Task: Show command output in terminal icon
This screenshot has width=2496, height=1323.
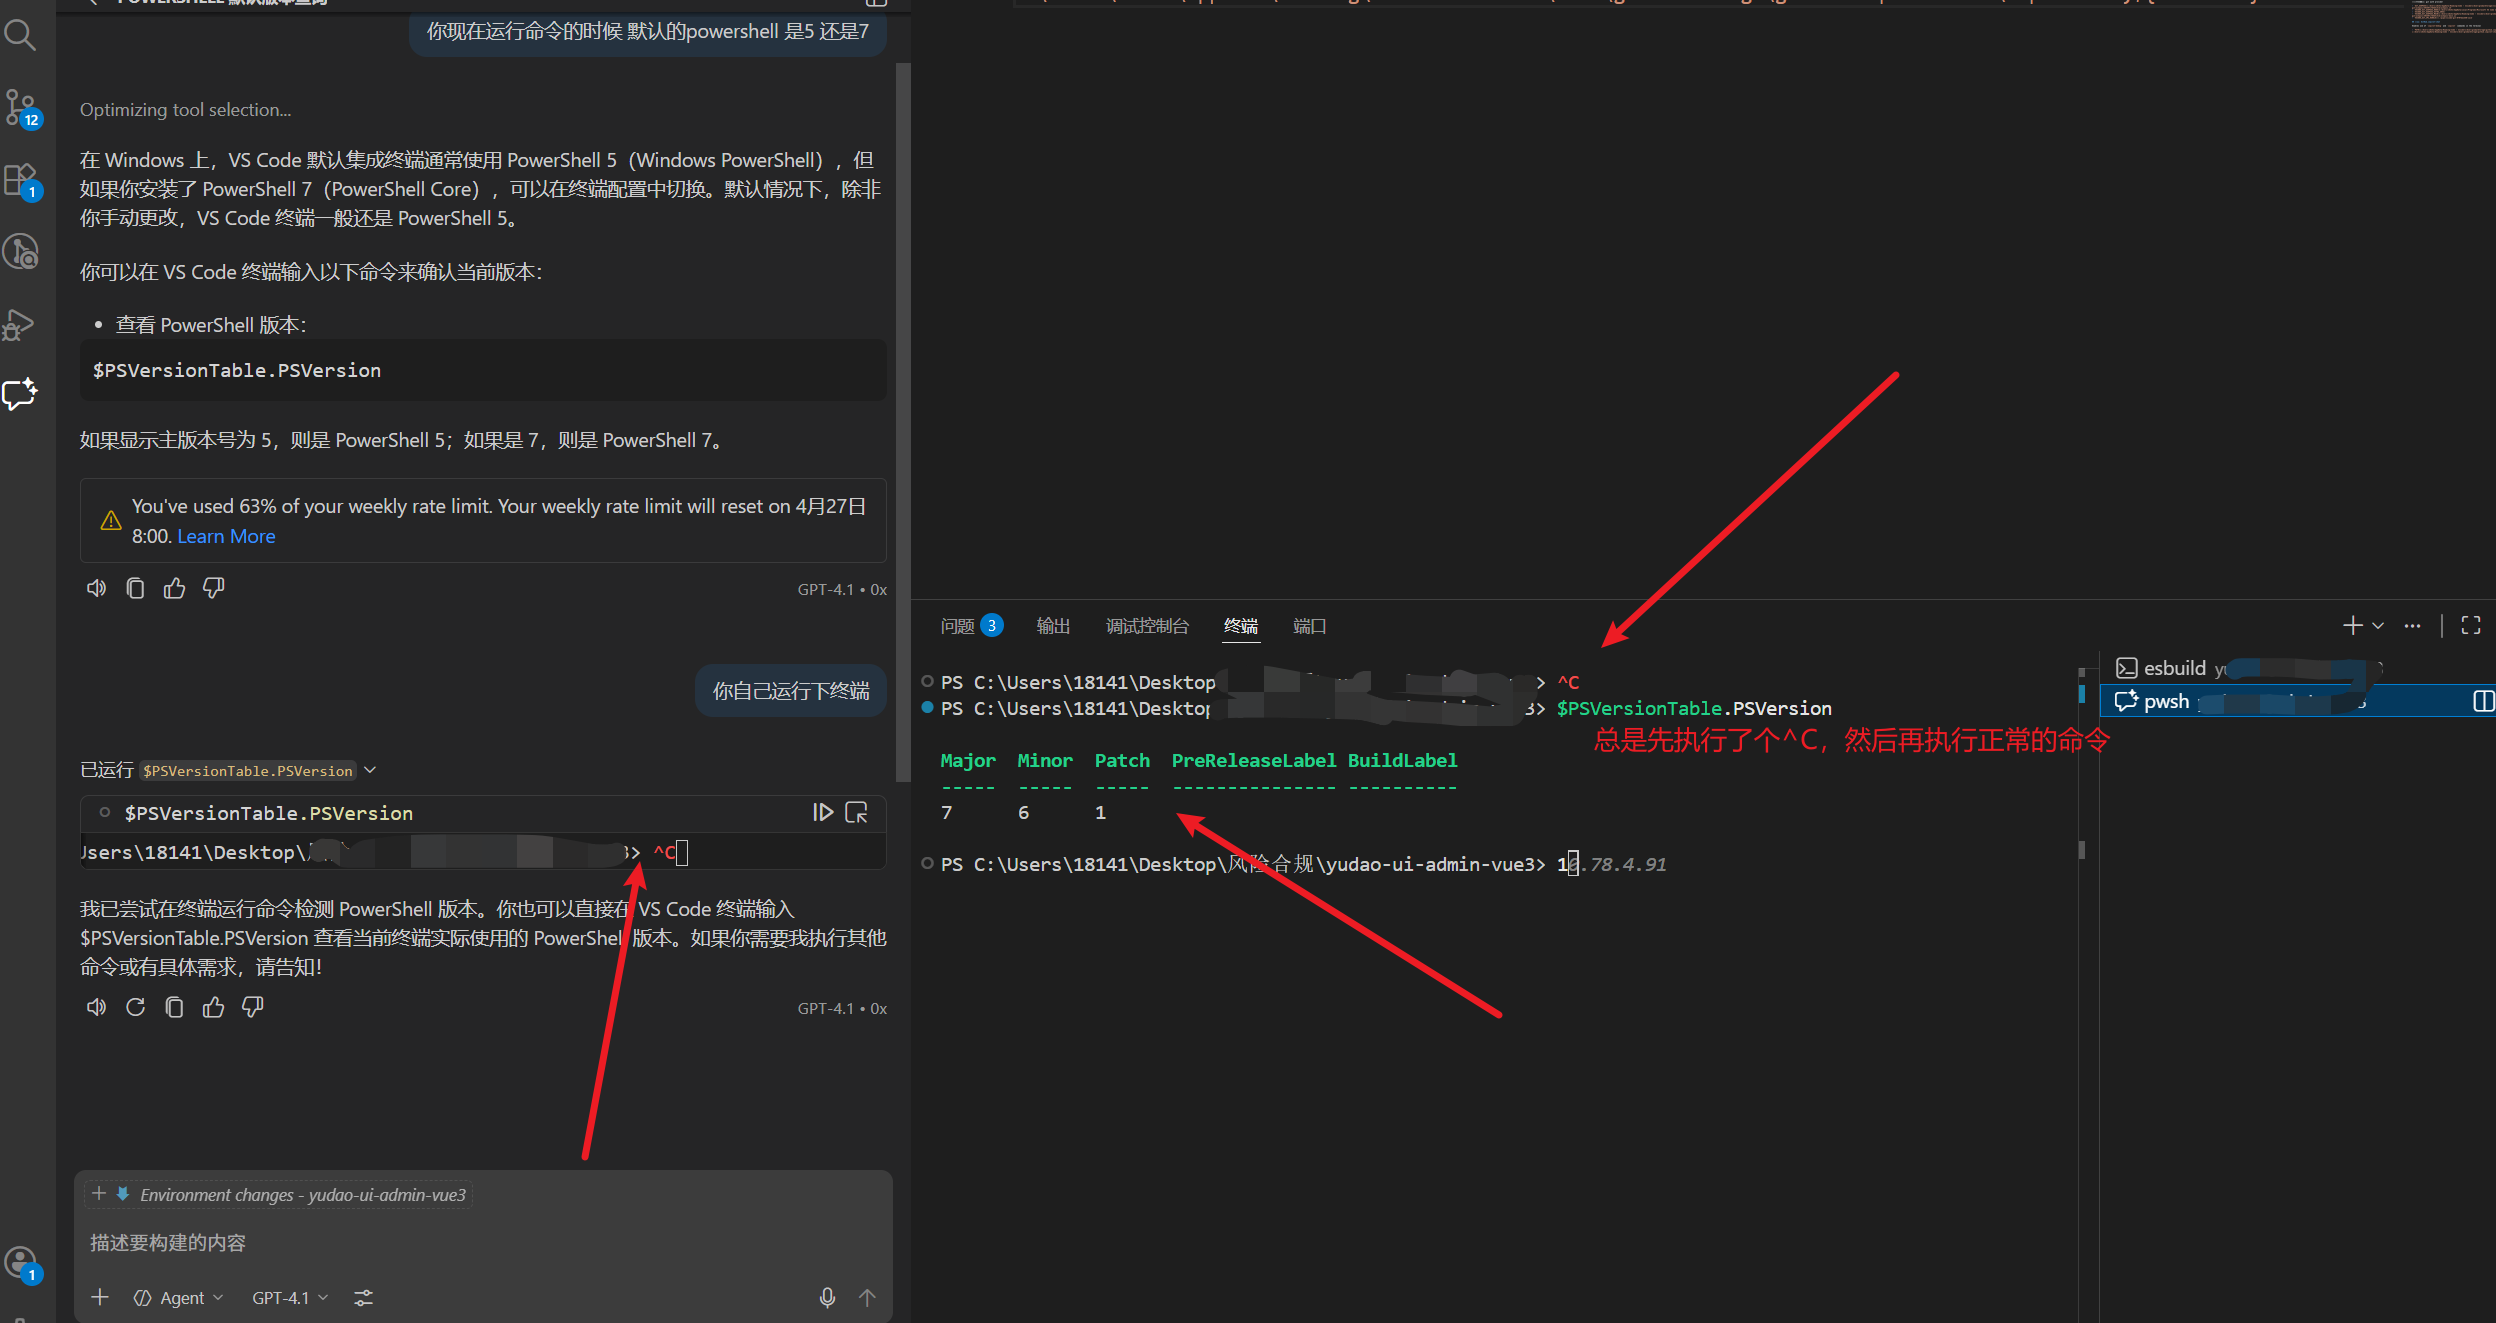Action: 857,812
